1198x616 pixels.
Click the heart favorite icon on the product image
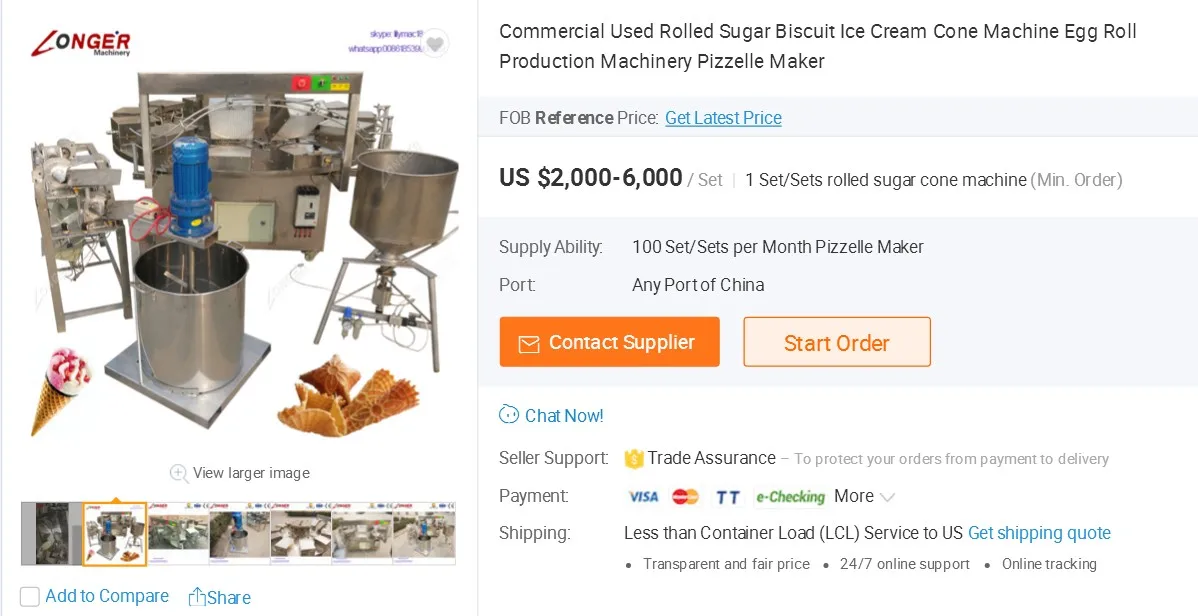click(x=436, y=43)
